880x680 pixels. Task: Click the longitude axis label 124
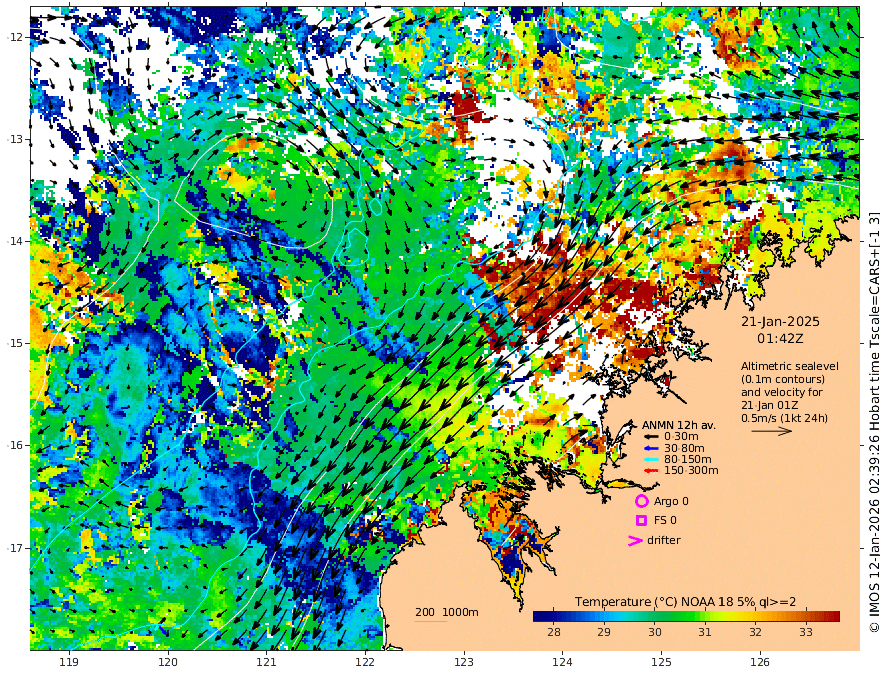(x=562, y=662)
